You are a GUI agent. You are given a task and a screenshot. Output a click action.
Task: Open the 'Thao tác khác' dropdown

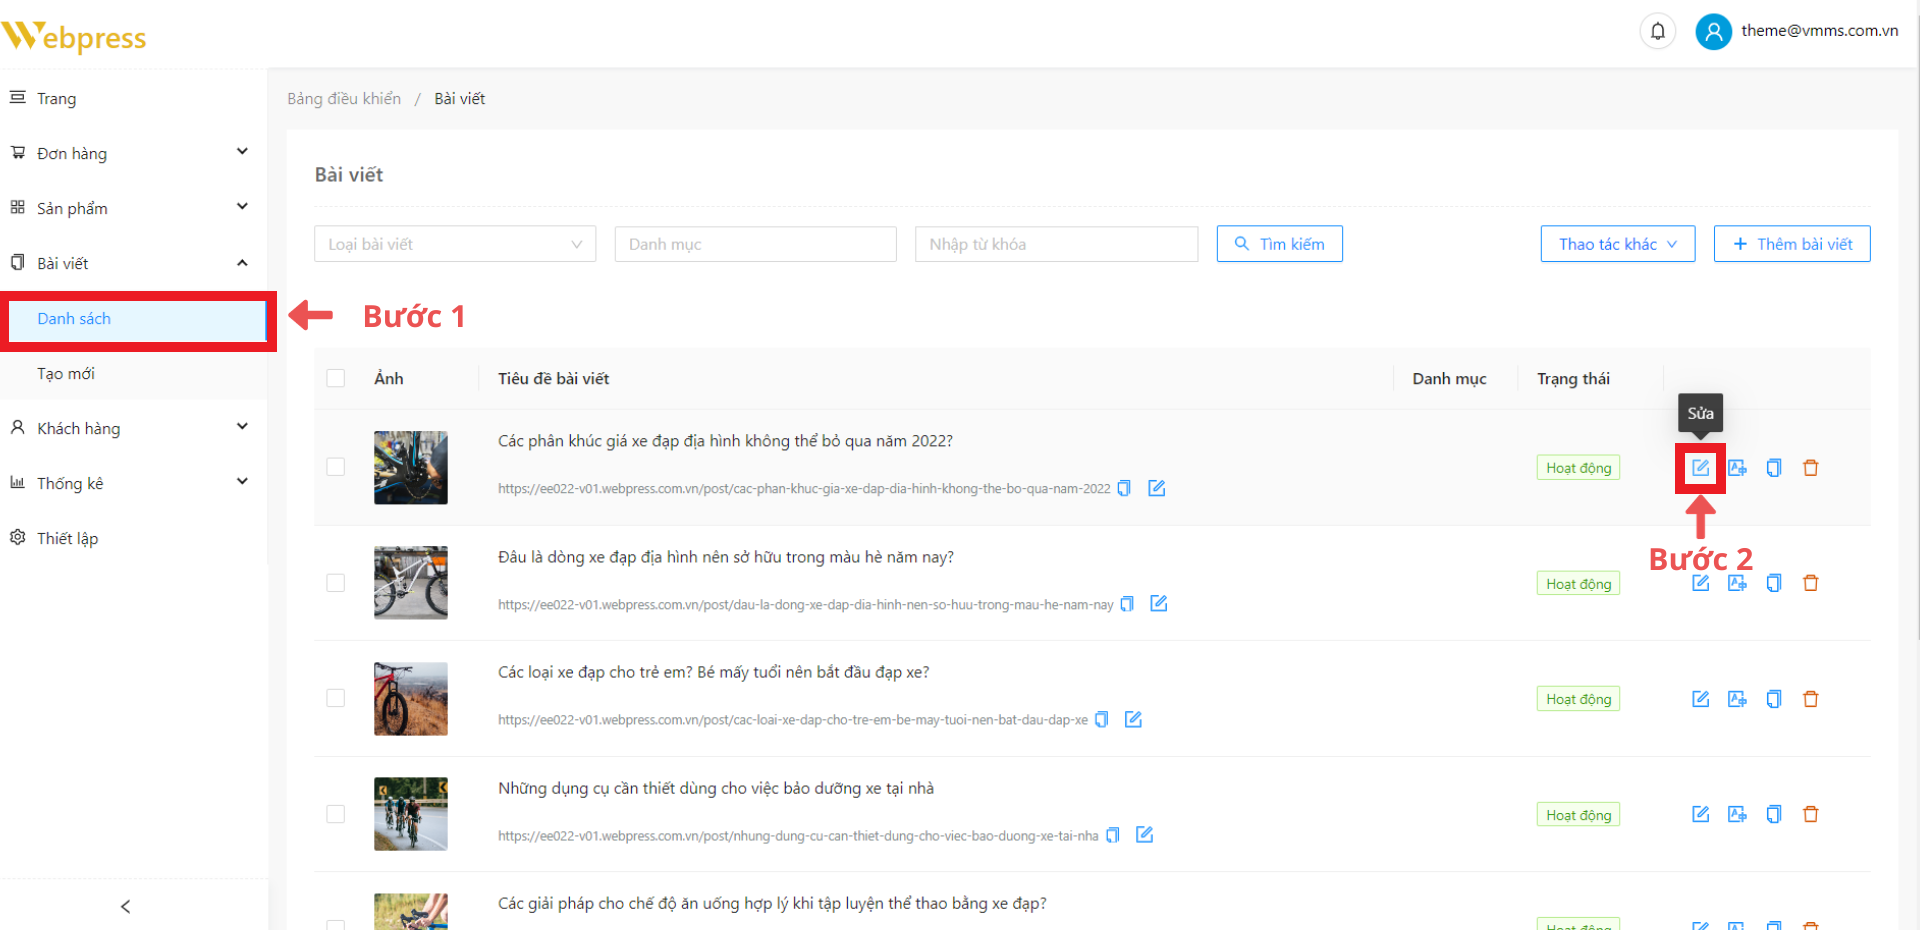point(1617,244)
